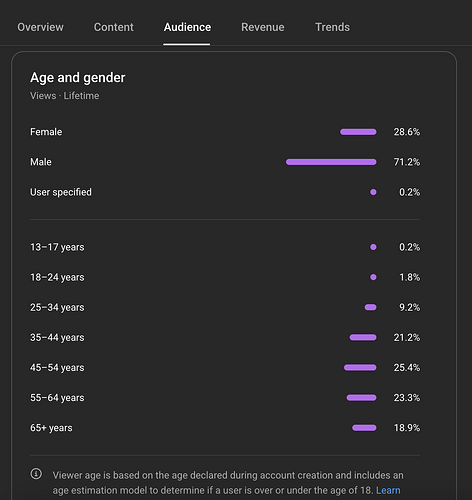Click the 'Views · Lifetime' subtitle
This screenshot has height=500, width=472.
pyautogui.click(x=65, y=96)
